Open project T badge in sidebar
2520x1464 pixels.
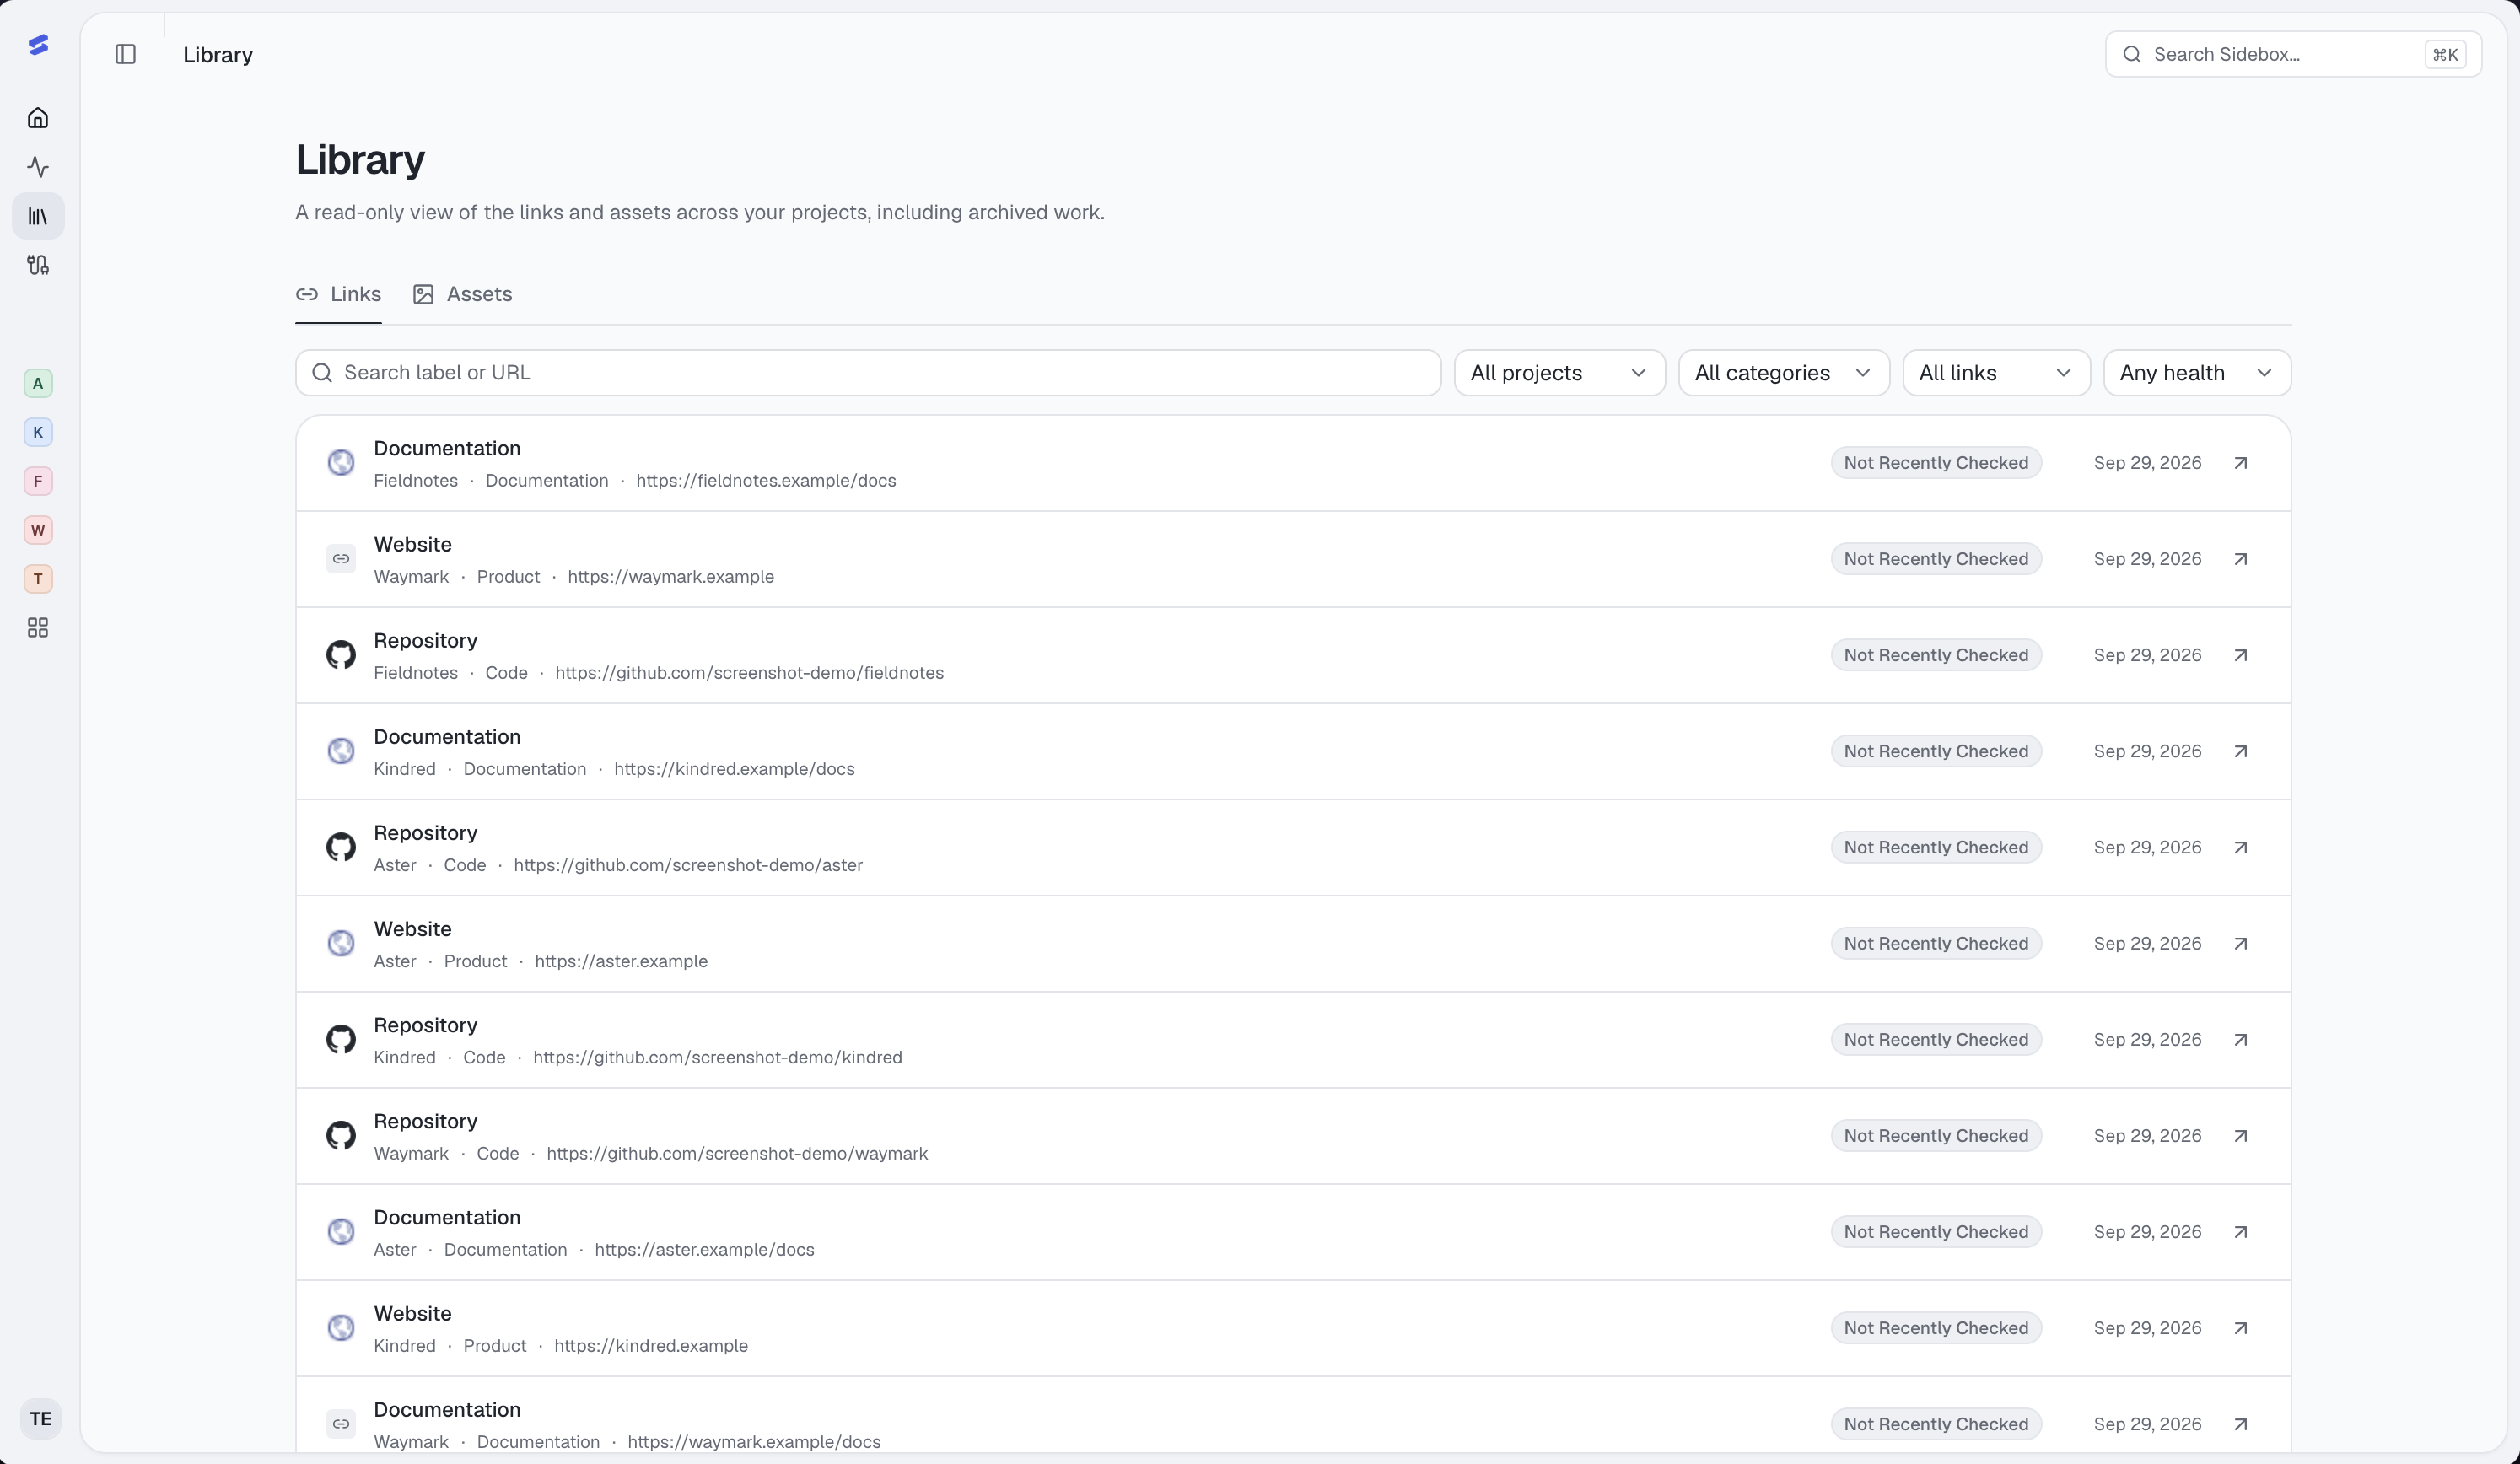pos(38,579)
